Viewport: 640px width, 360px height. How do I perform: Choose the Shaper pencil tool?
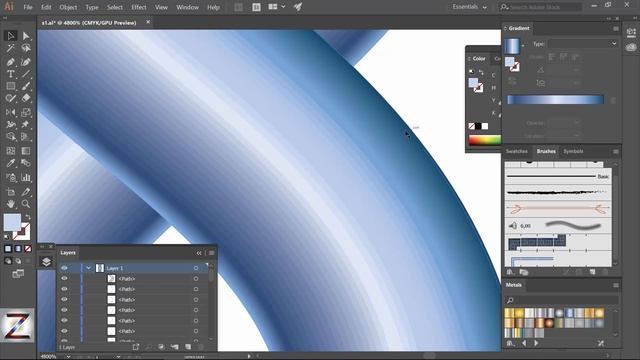(11, 98)
